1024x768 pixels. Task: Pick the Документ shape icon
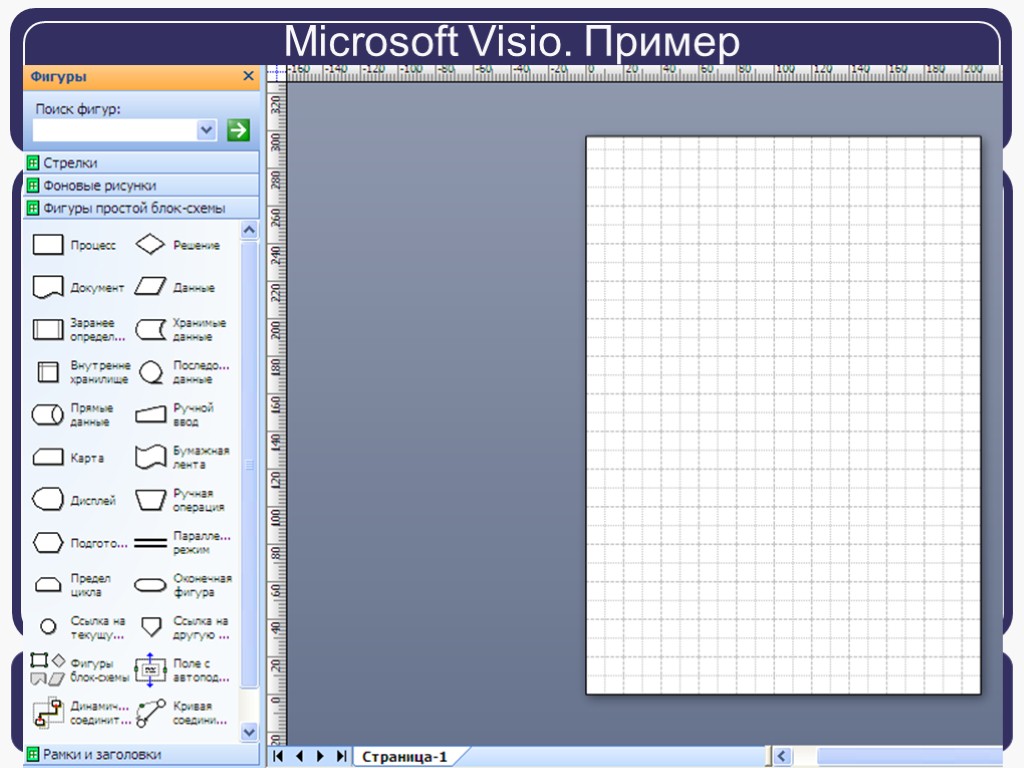click(x=48, y=287)
